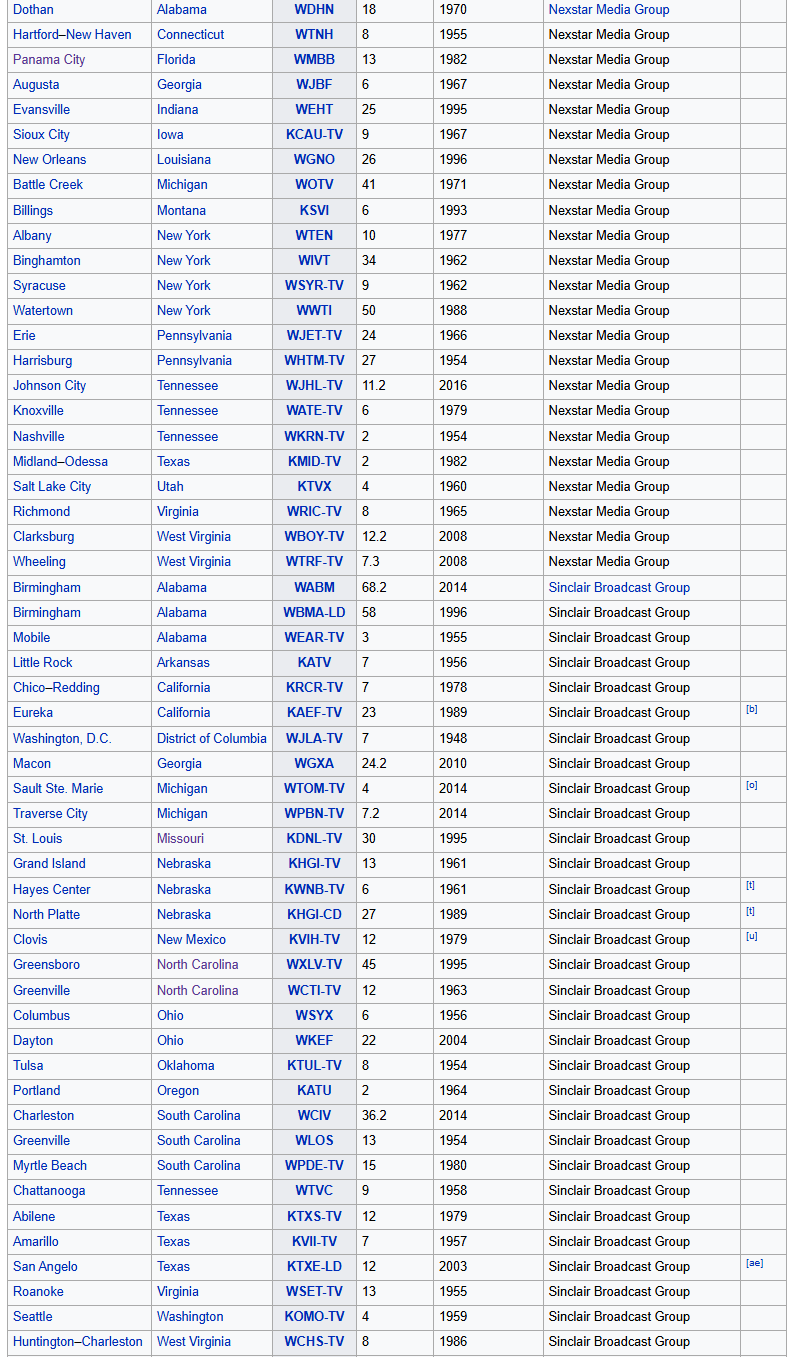
Task: Open the WTRF-TV station link
Action: tap(314, 561)
